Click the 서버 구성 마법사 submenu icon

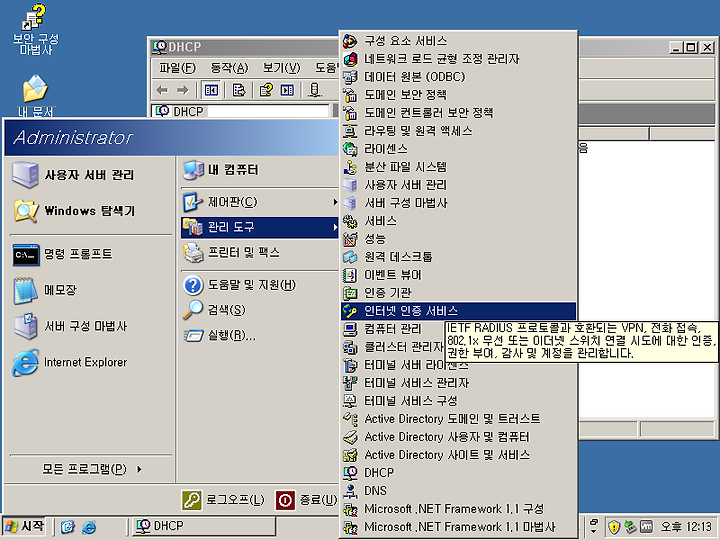(x=350, y=203)
